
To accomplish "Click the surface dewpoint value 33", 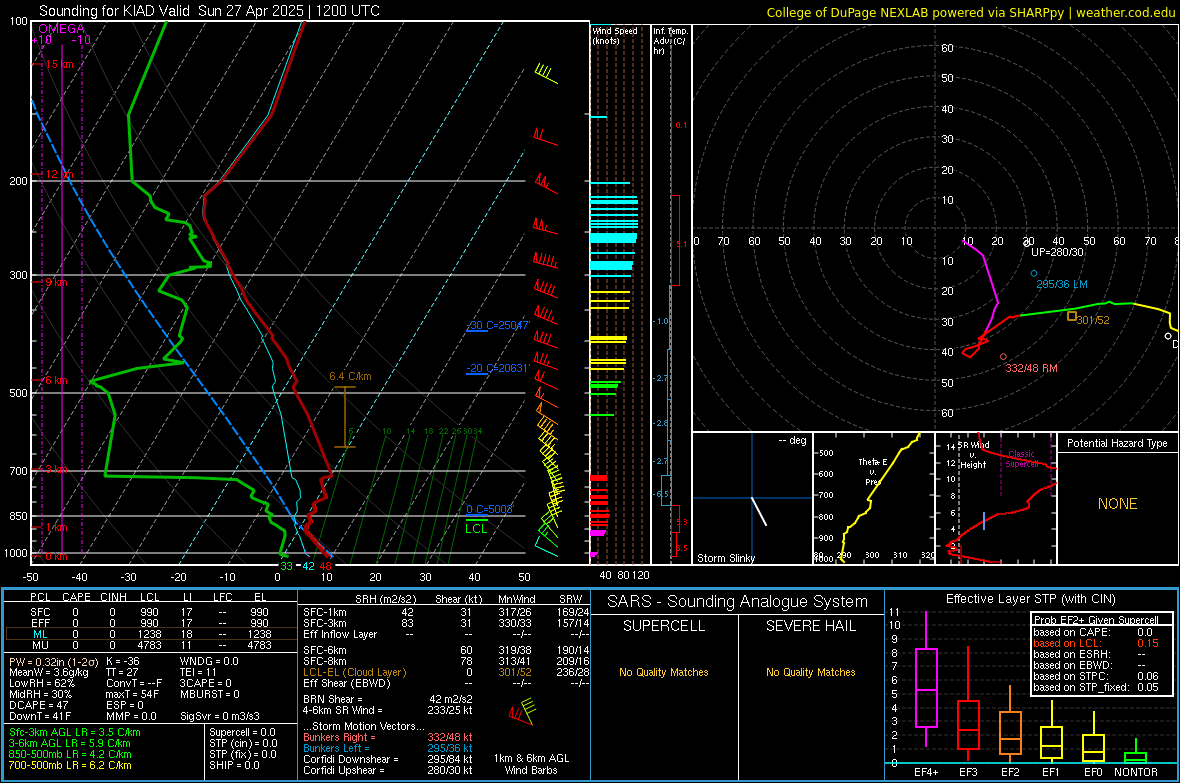I will 286,566.
